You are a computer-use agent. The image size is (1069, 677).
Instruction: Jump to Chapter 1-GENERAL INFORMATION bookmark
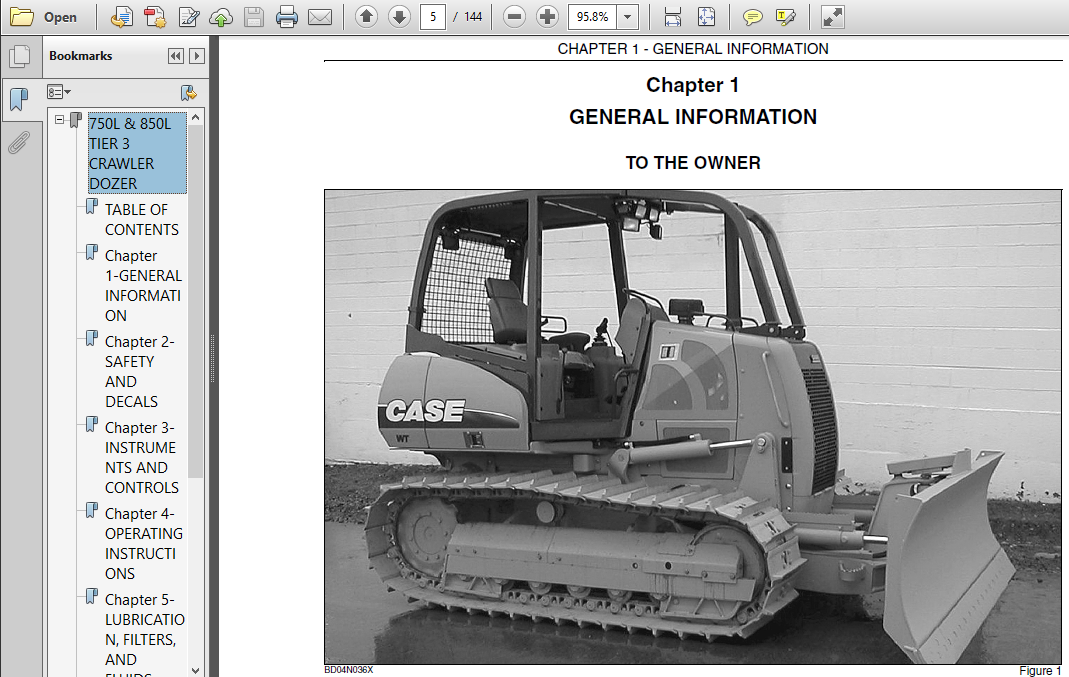coord(143,286)
